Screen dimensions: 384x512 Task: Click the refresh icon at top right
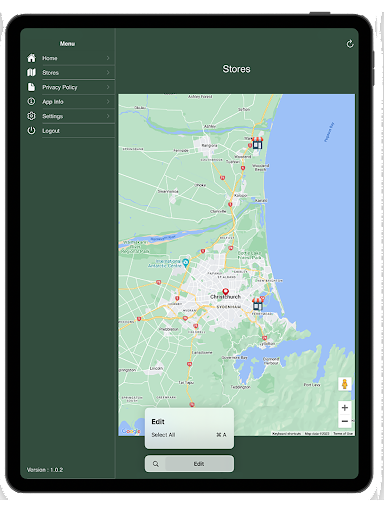(x=350, y=44)
